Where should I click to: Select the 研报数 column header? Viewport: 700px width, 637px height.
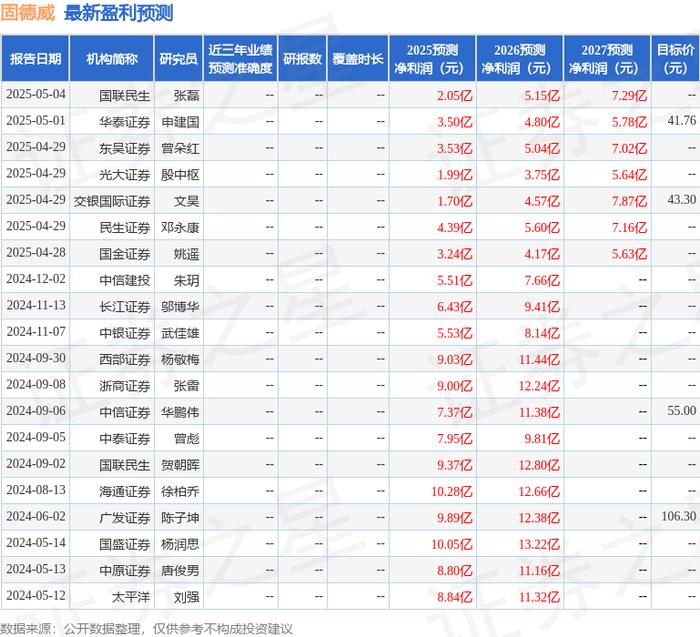point(302,58)
